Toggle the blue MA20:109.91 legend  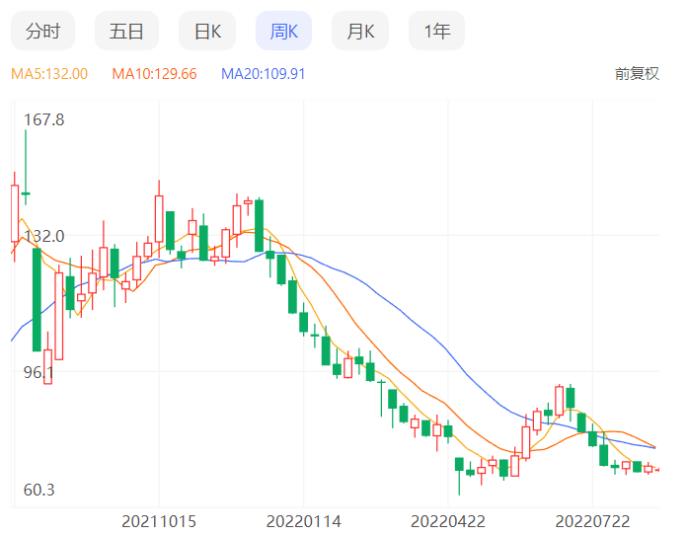pyautogui.click(x=263, y=74)
